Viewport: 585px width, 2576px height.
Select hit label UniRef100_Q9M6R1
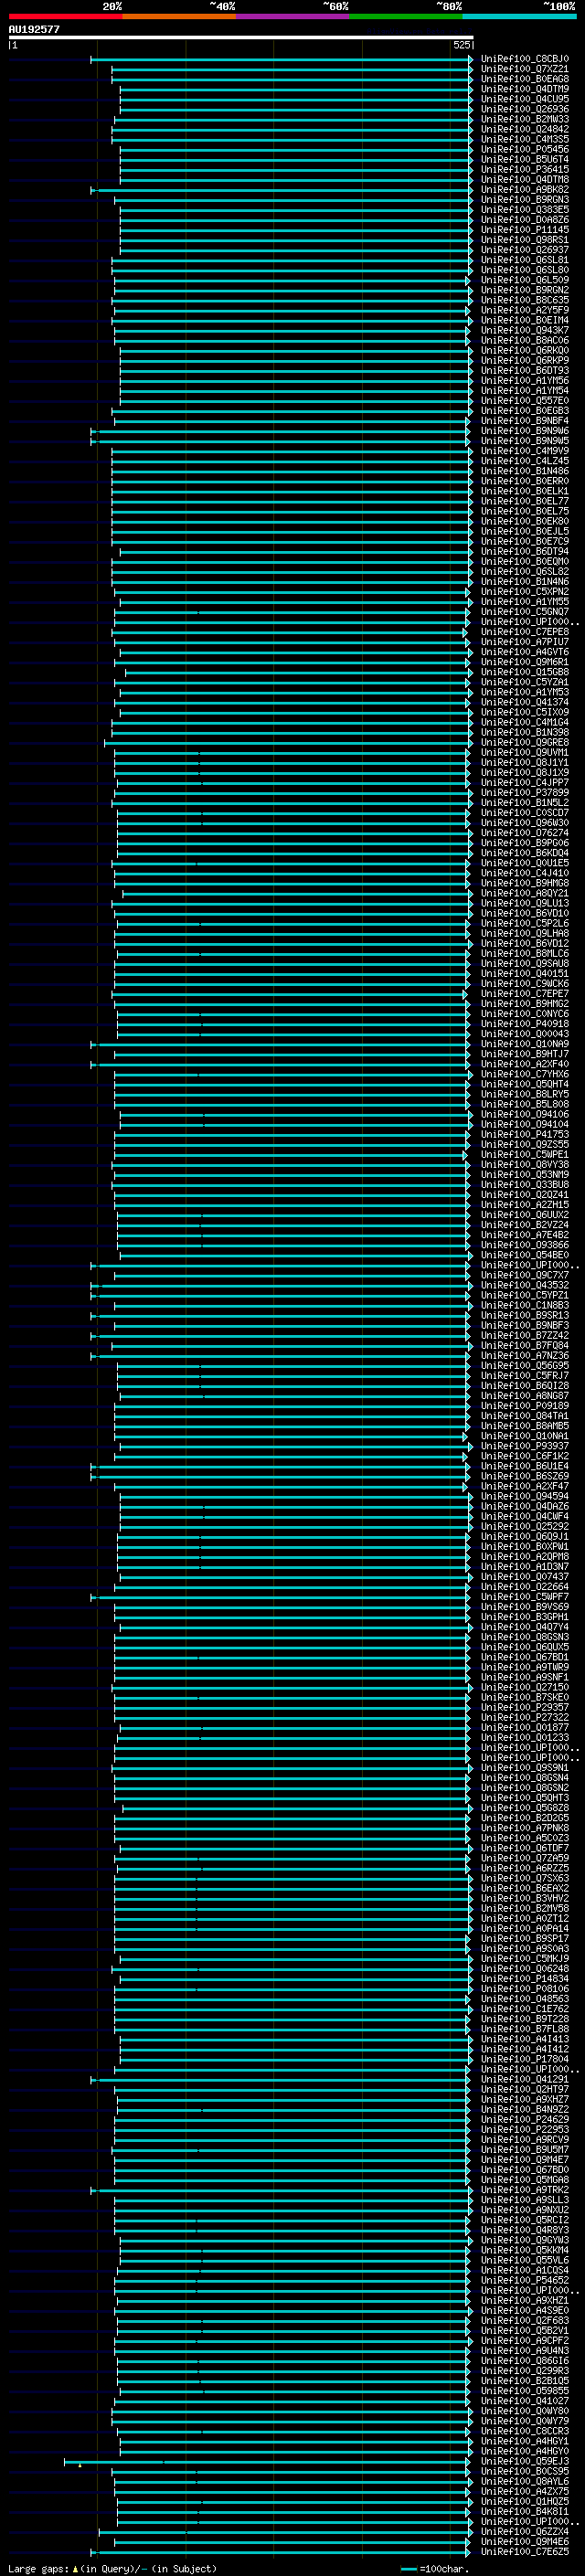(525, 662)
